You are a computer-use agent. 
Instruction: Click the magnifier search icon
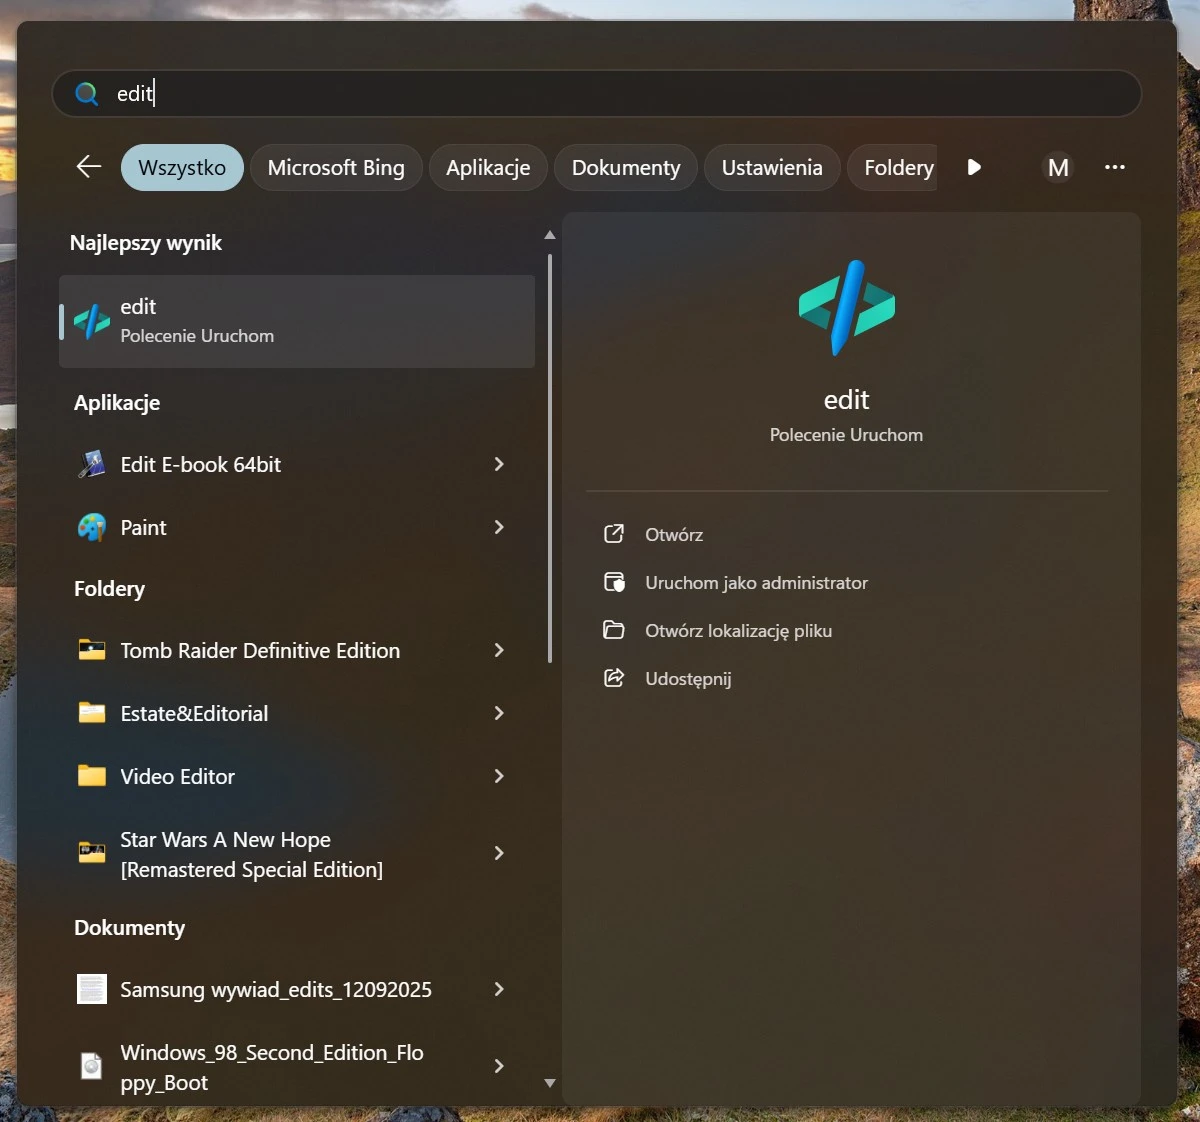pos(87,94)
